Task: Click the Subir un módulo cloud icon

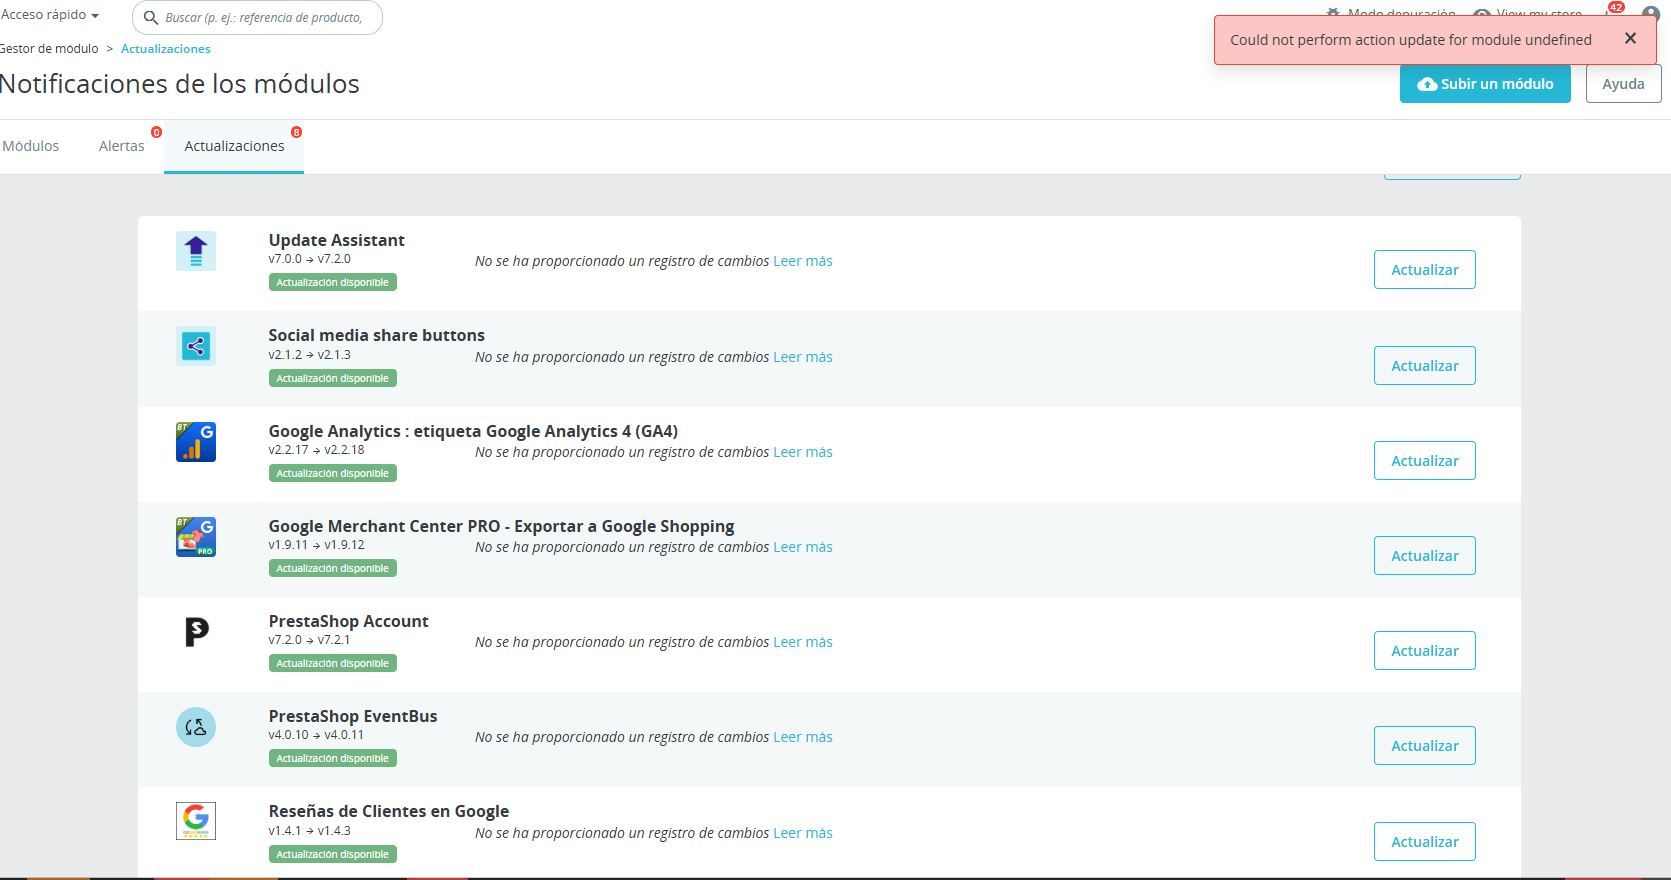Action: pyautogui.click(x=1427, y=84)
